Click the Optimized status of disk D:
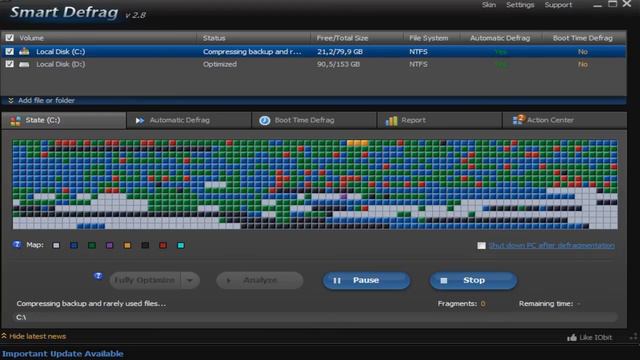This screenshot has width=640, height=360. [x=220, y=64]
